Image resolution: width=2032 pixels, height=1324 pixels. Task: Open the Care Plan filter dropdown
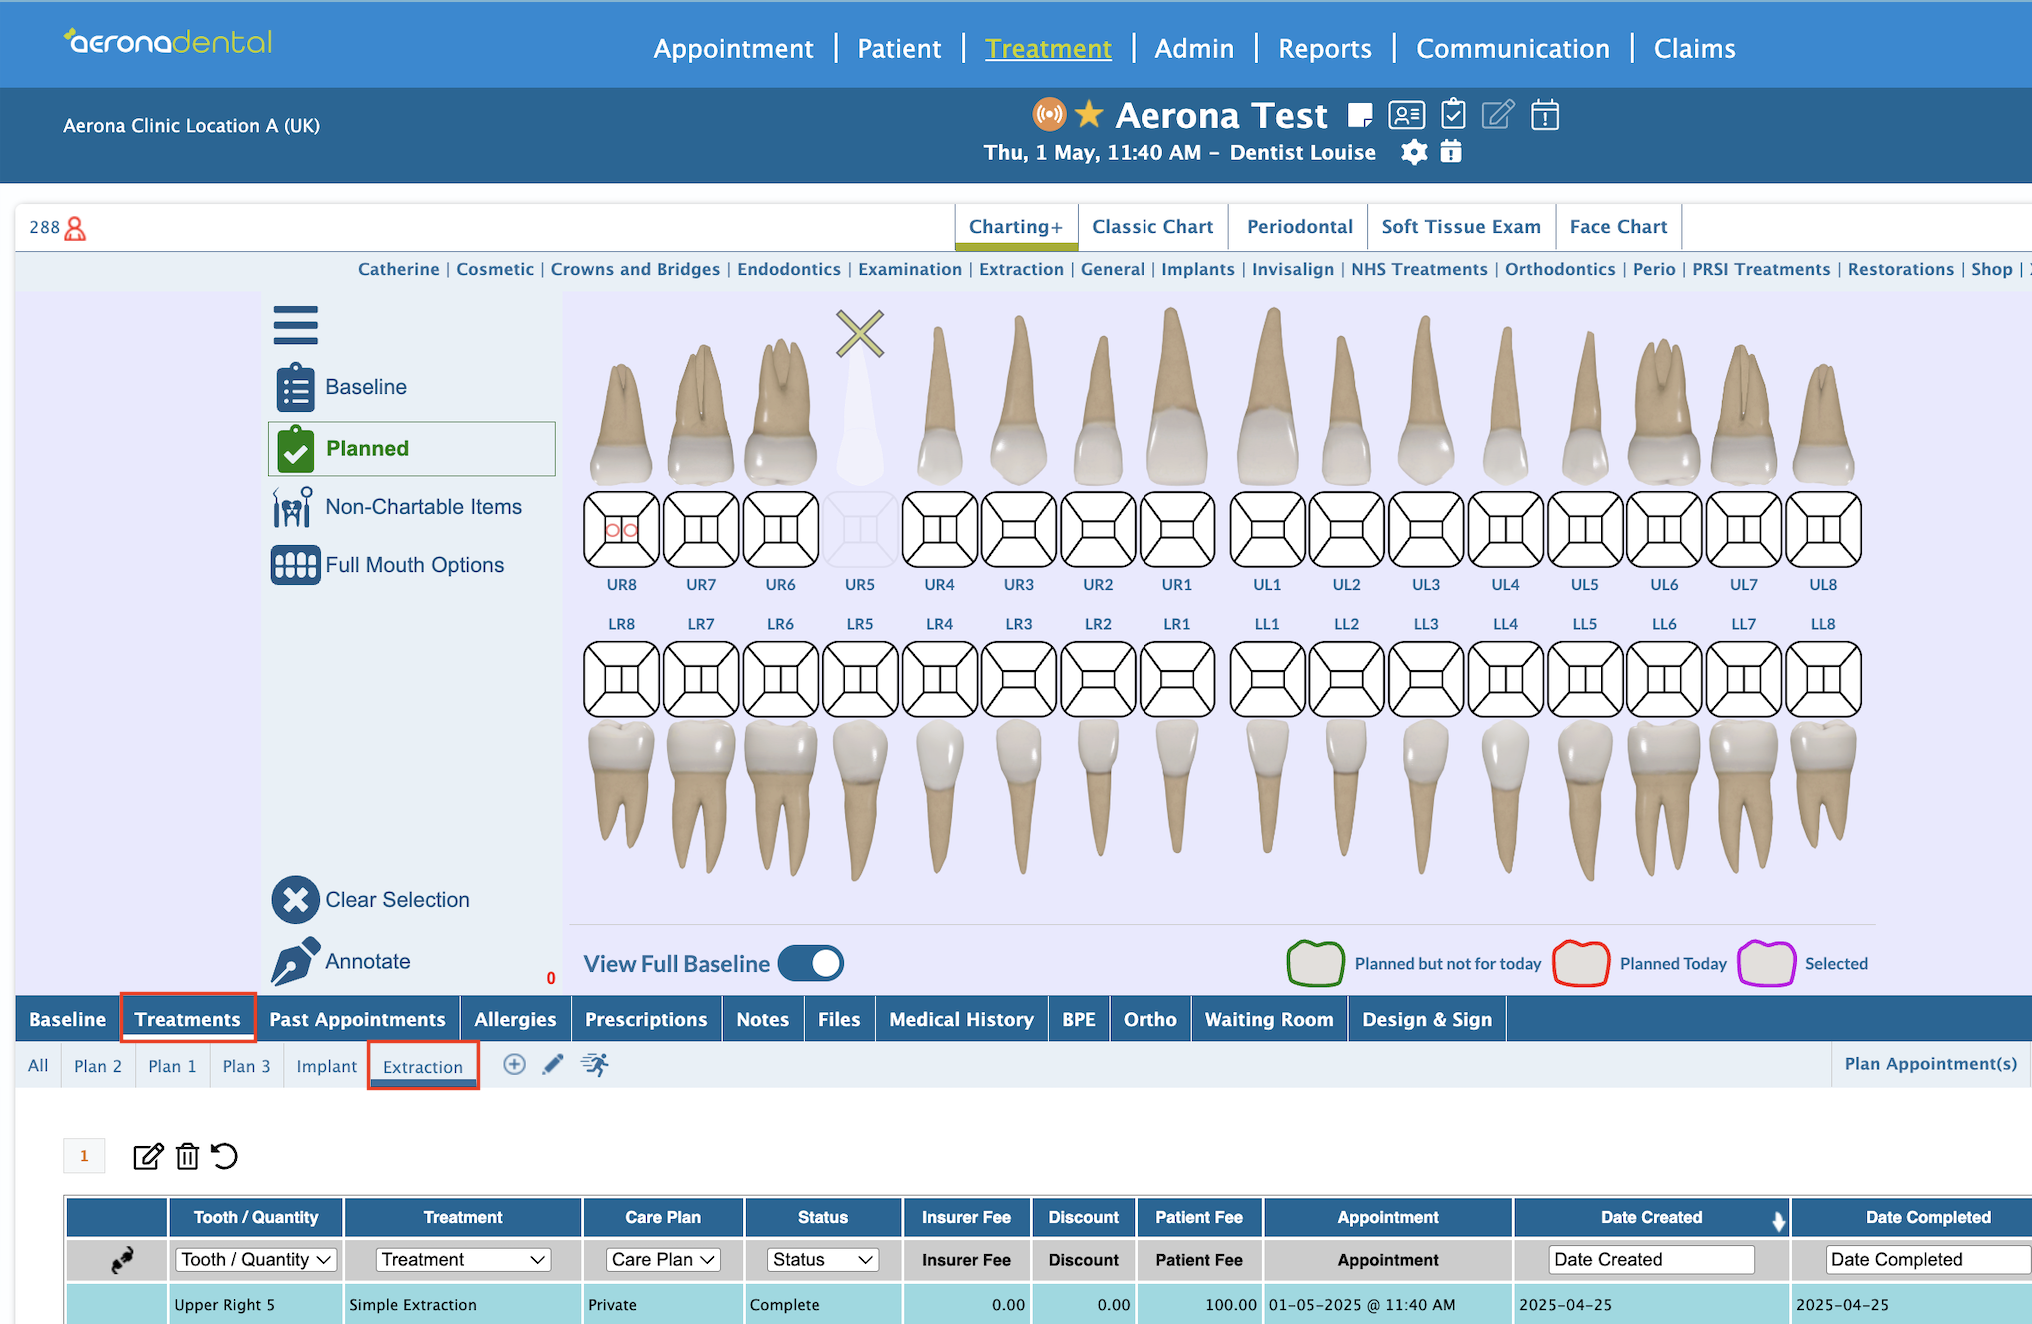tap(664, 1260)
